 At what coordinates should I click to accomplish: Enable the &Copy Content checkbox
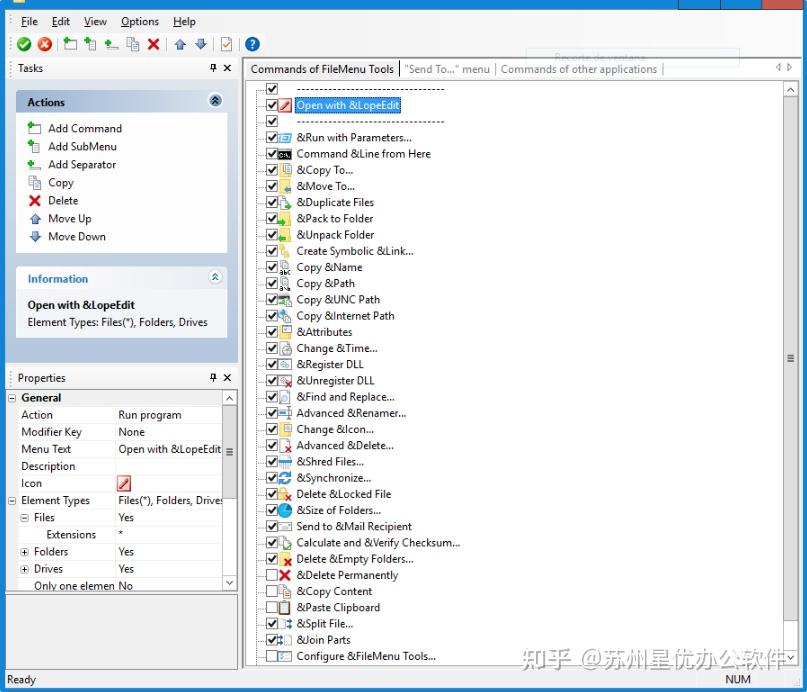click(x=272, y=591)
